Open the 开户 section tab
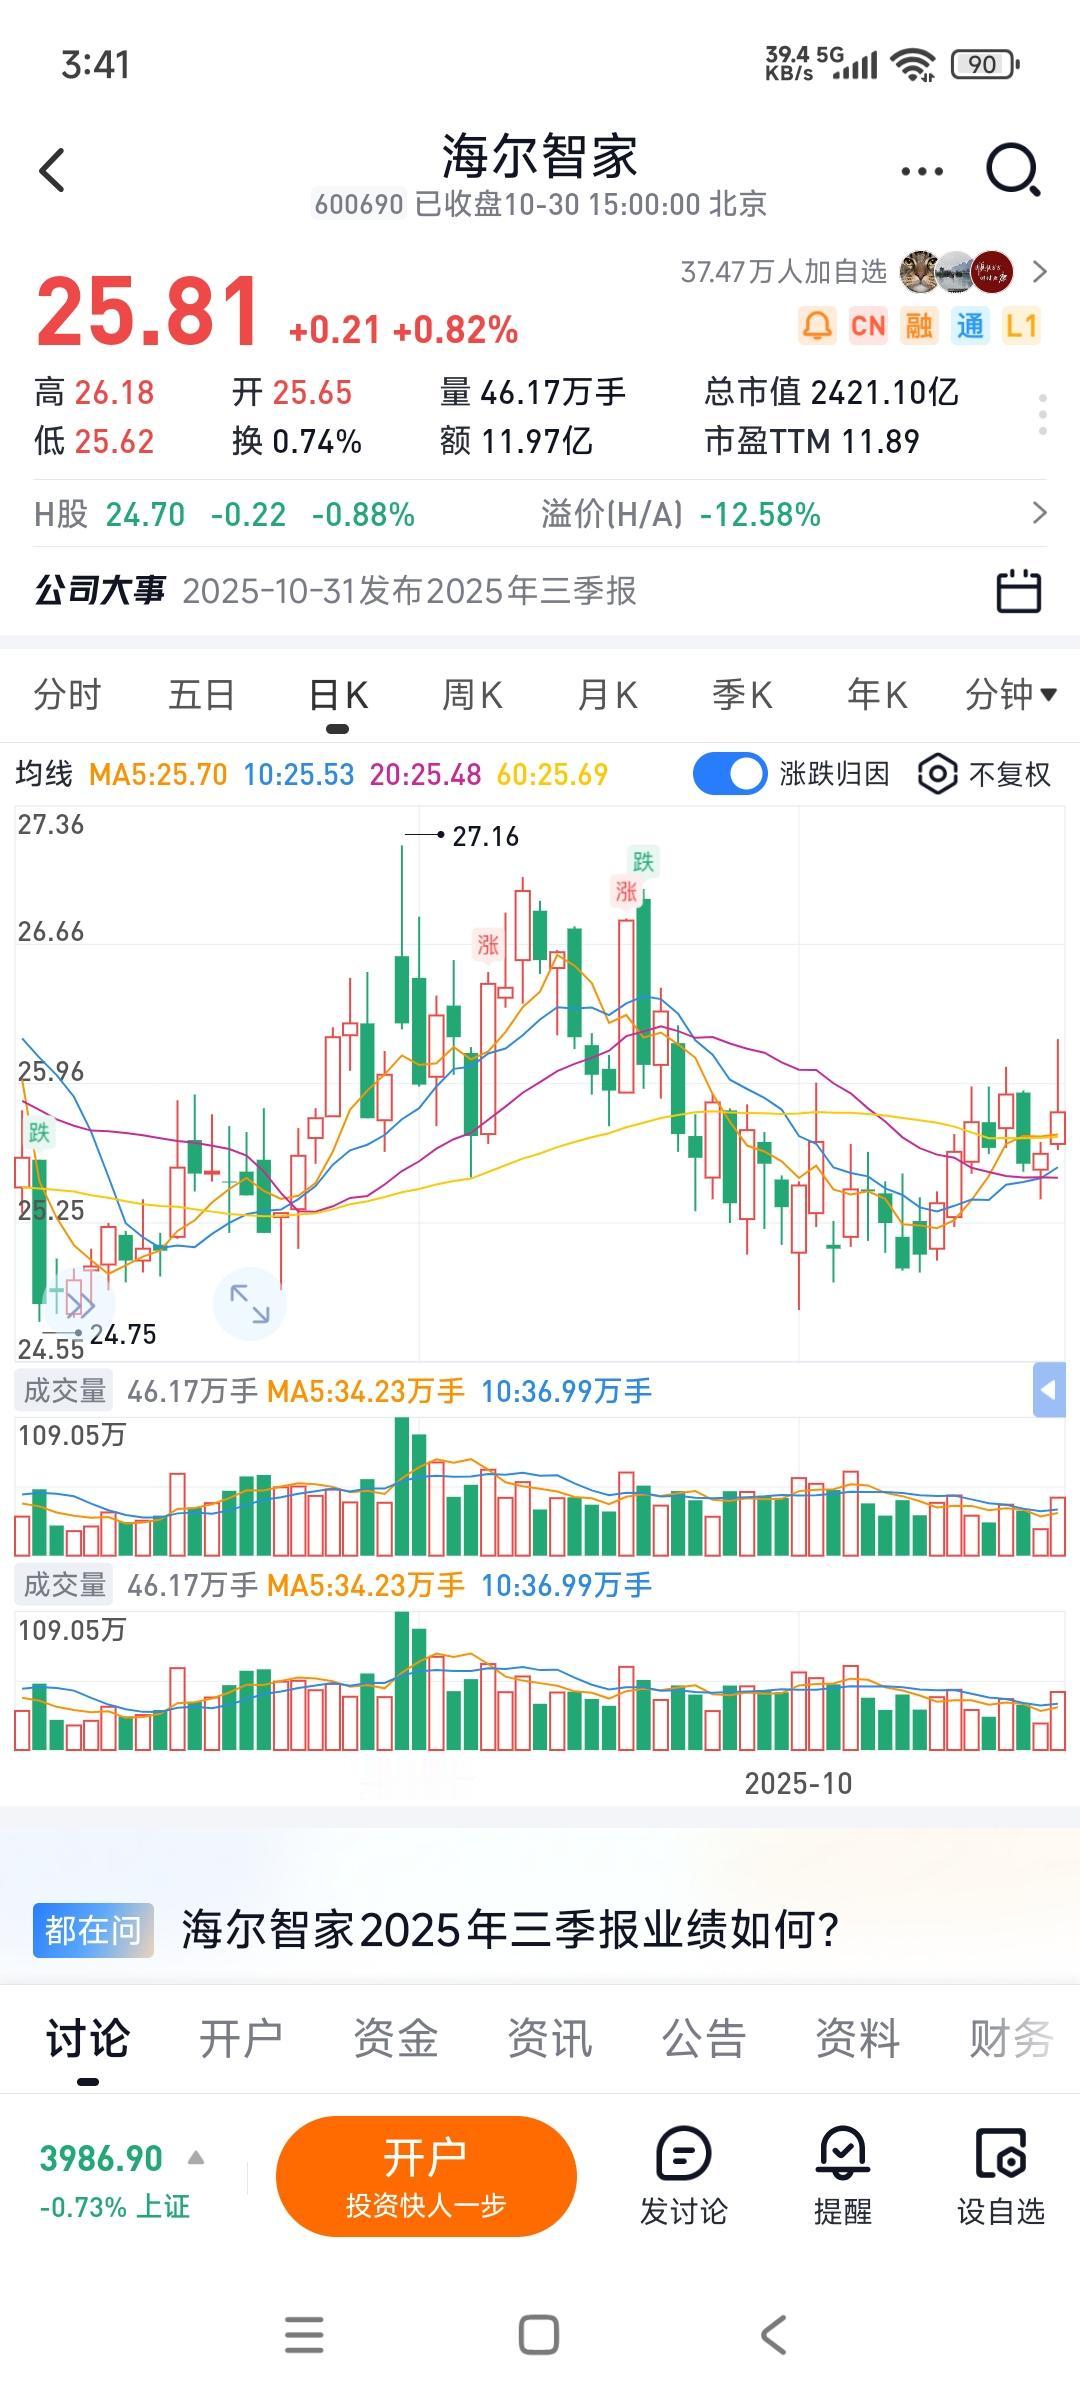The width and height of the screenshot is (1080, 2400). (241, 2038)
